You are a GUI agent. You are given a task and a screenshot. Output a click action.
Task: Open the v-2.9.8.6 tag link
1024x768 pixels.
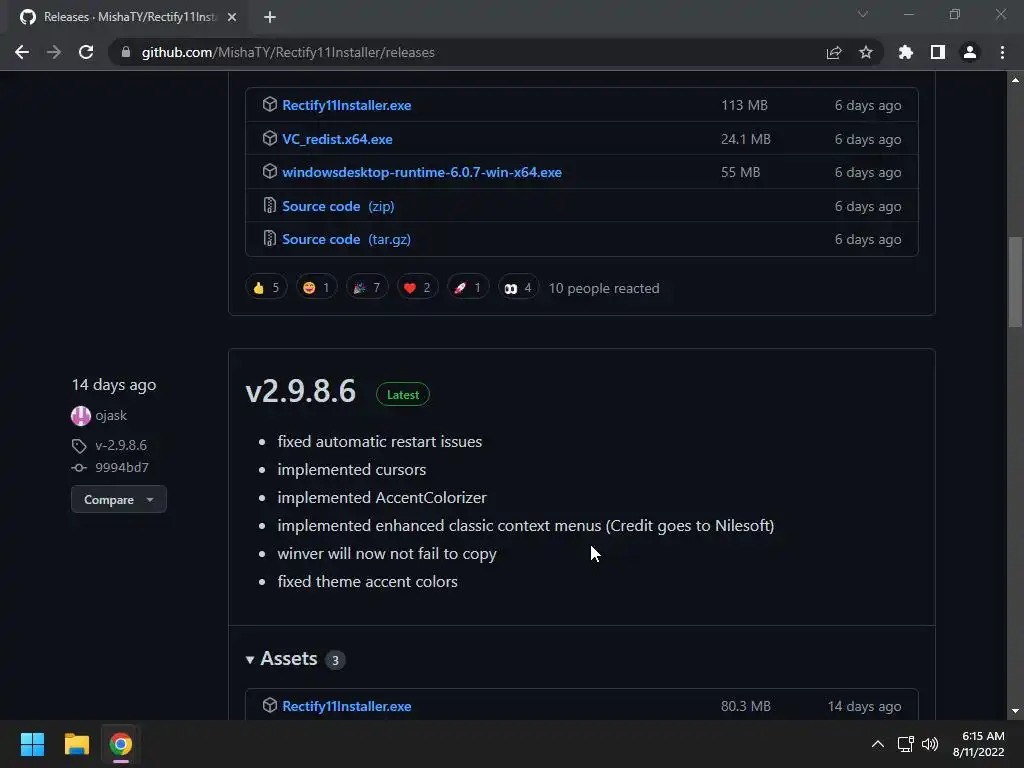pyautogui.click(x=121, y=445)
